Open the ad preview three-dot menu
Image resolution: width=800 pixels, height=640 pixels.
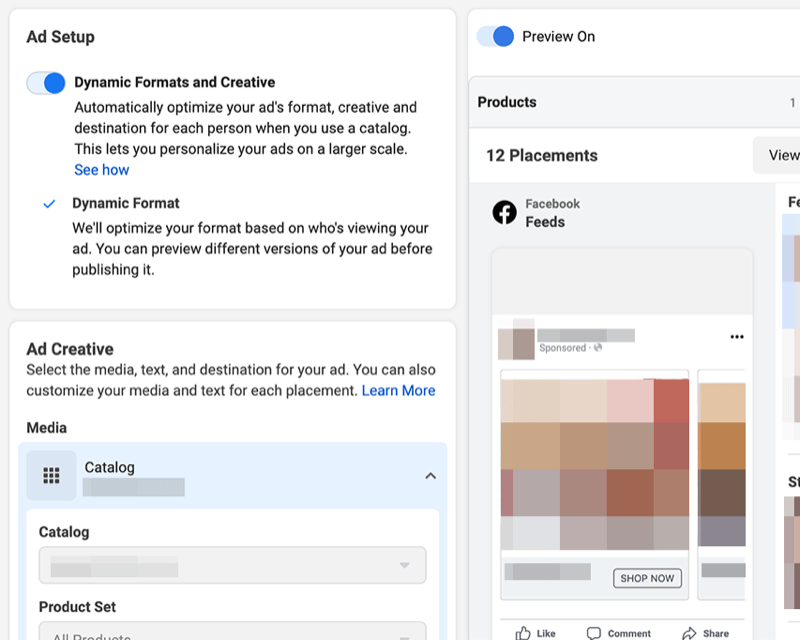click(x=737, y=336)
